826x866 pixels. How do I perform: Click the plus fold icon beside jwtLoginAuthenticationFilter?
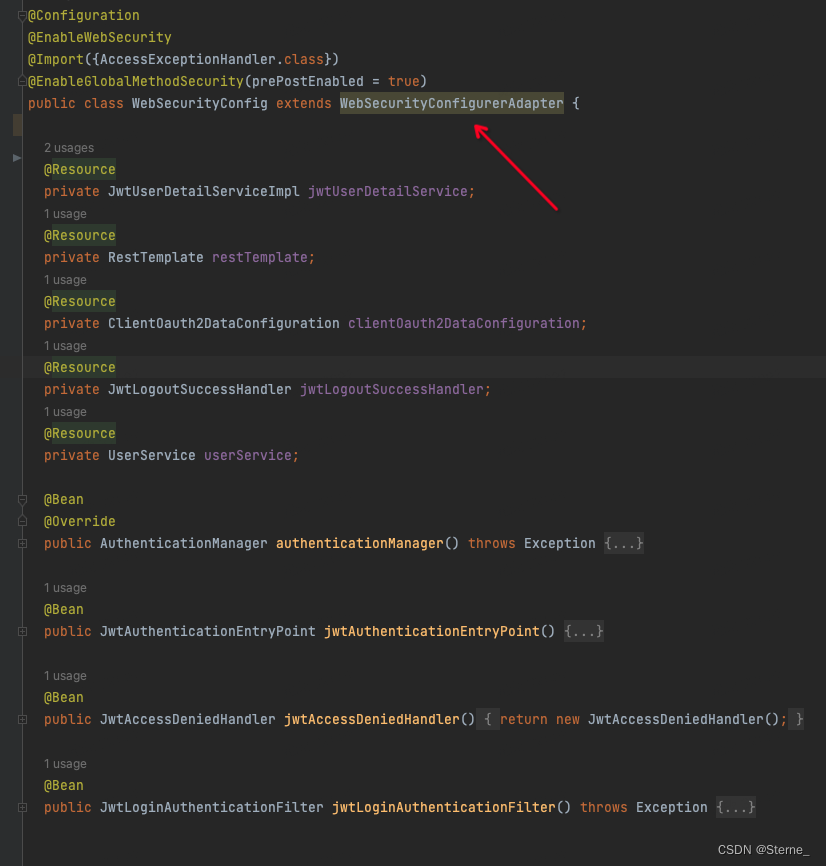point(22,807)
